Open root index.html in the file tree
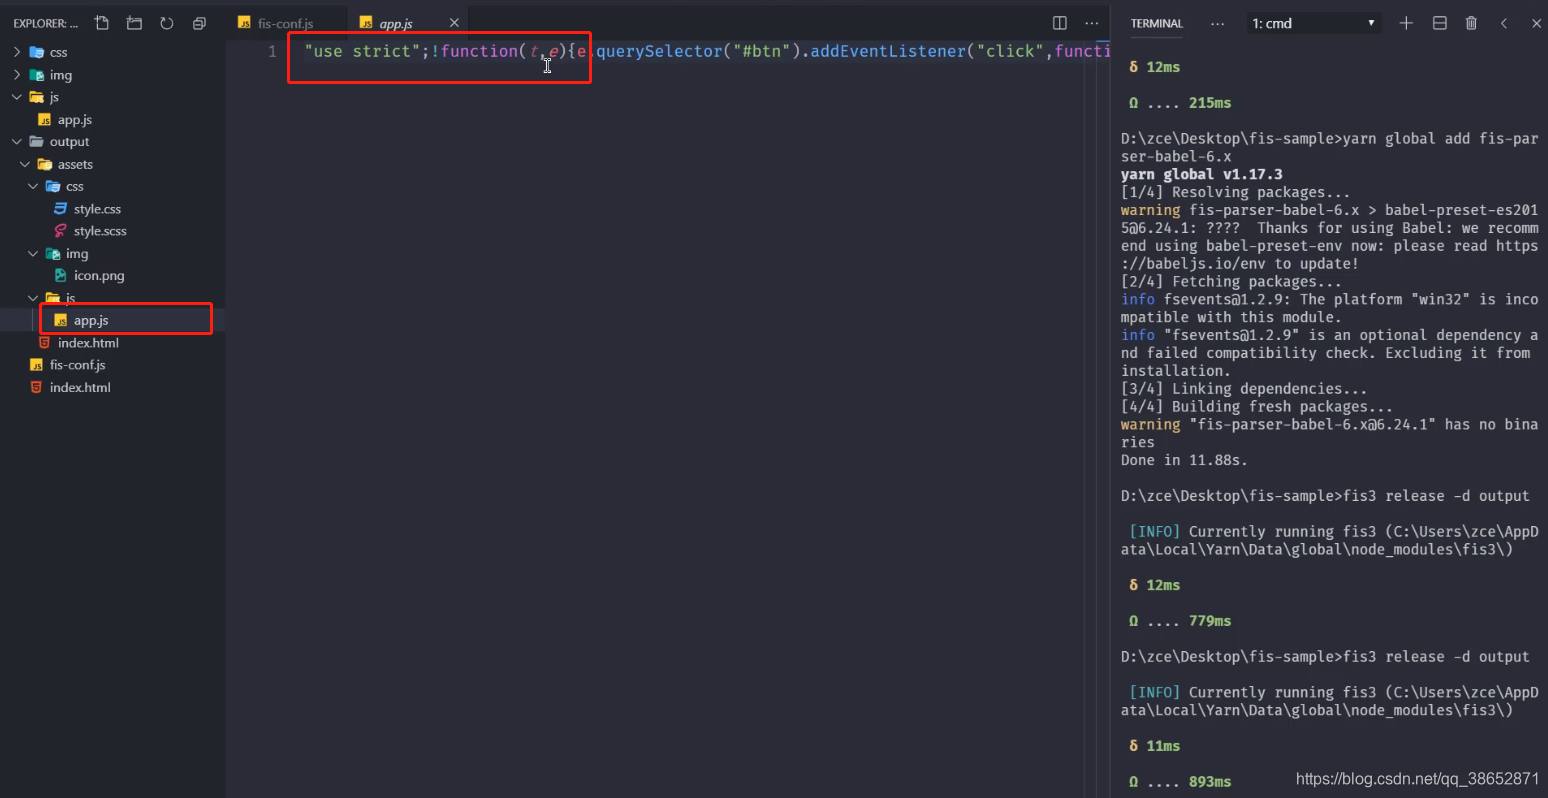The width and height of the screenshot is (1548, 798). coord(80,388)
